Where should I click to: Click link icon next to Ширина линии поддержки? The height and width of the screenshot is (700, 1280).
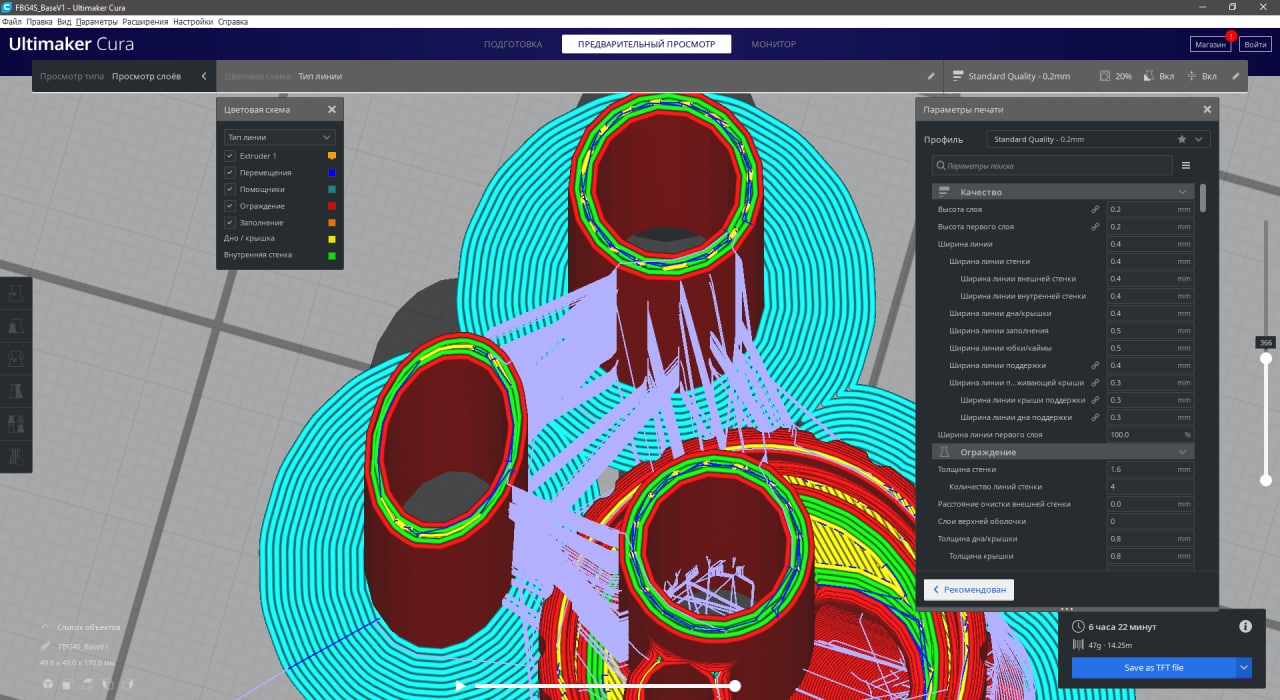[x=1096, y=365]
